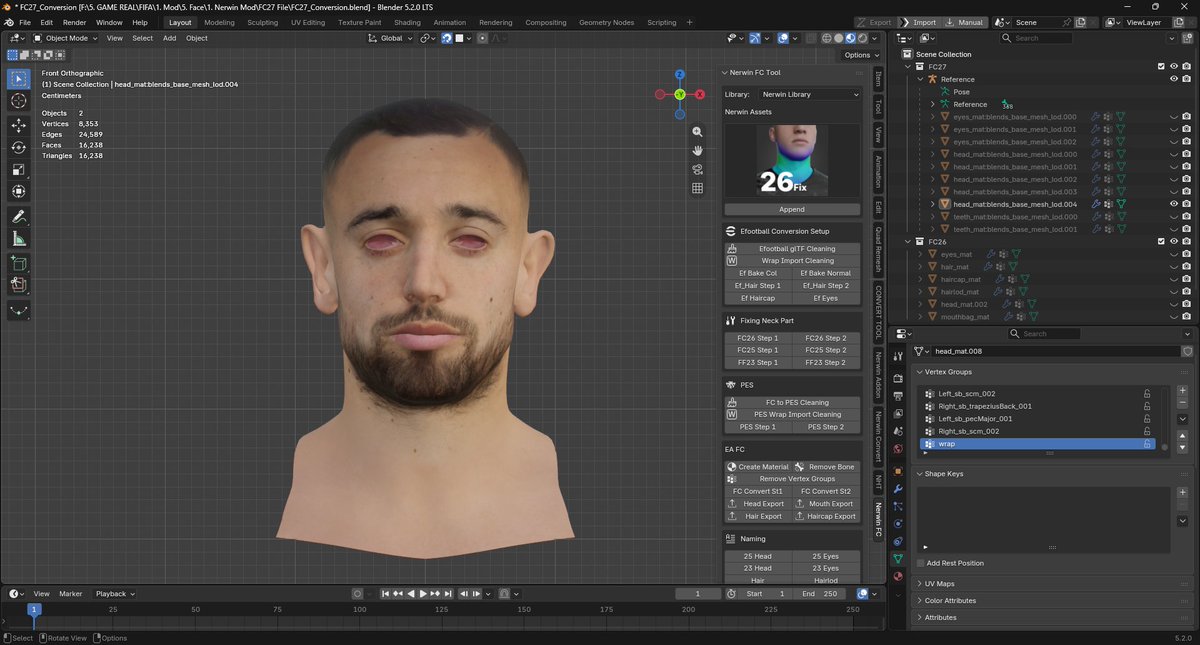Screen dimensions: 1200x645
Task: Click the zoom magnifier viewport icon
Action: (x=698, y=132)
